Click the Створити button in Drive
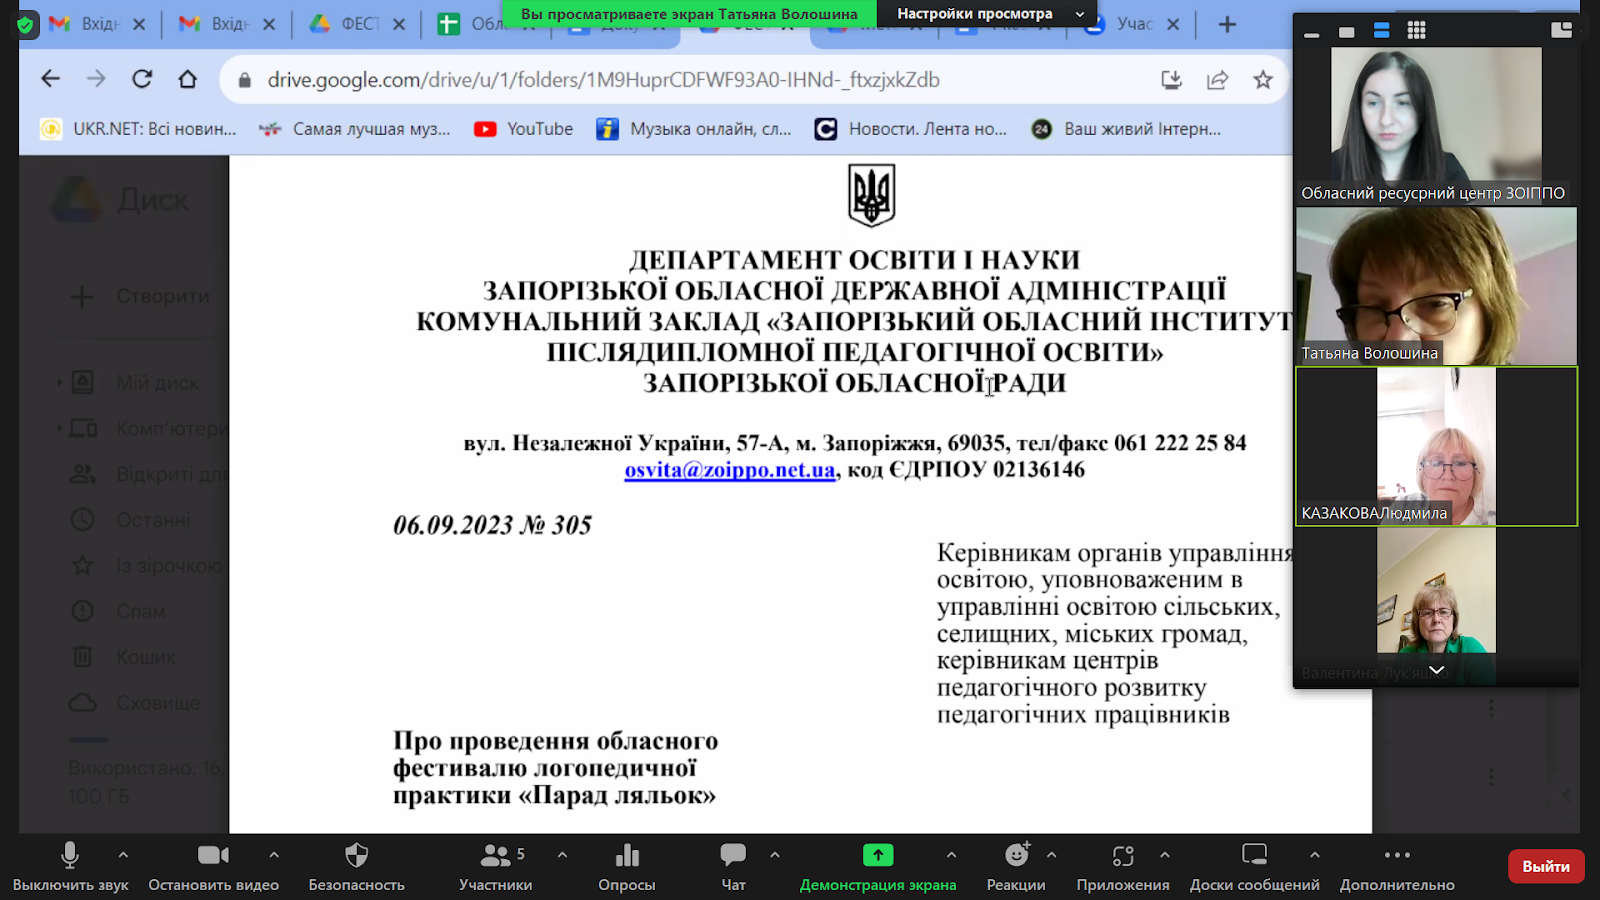Viewport: 1600px width, 900px height. tap(140, 296)
